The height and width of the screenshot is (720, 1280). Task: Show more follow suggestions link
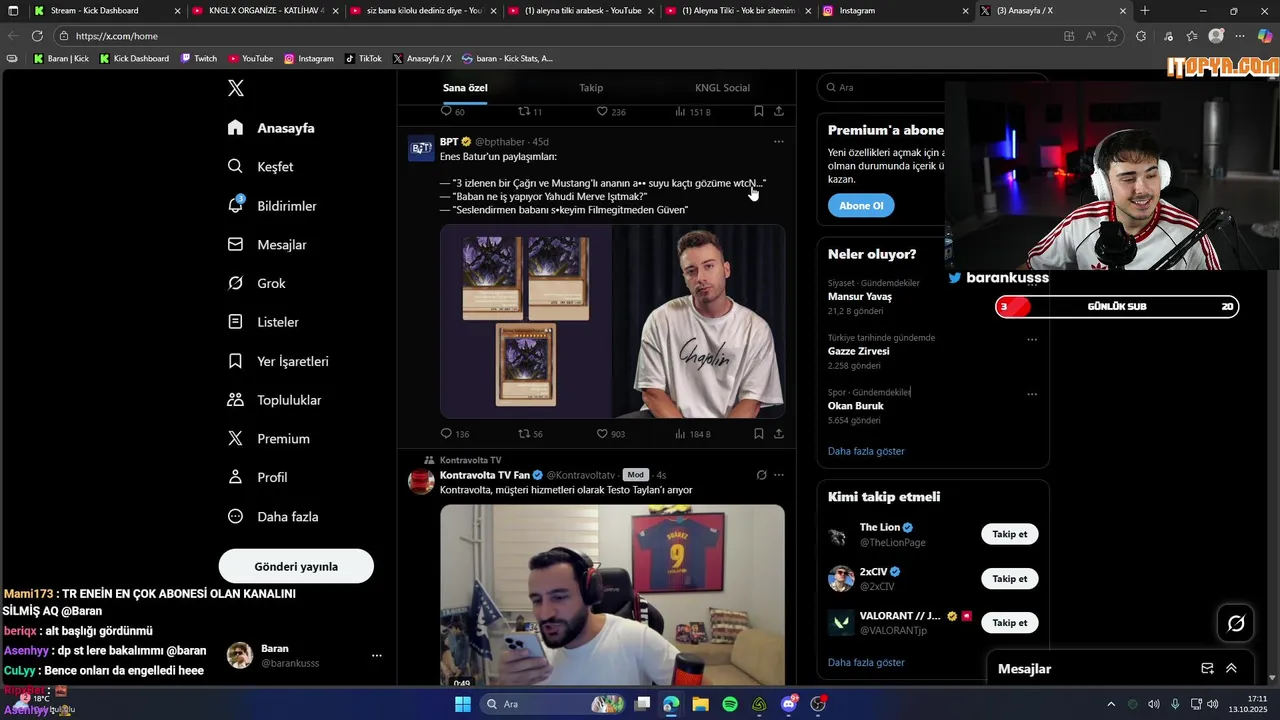coord(866,662)
